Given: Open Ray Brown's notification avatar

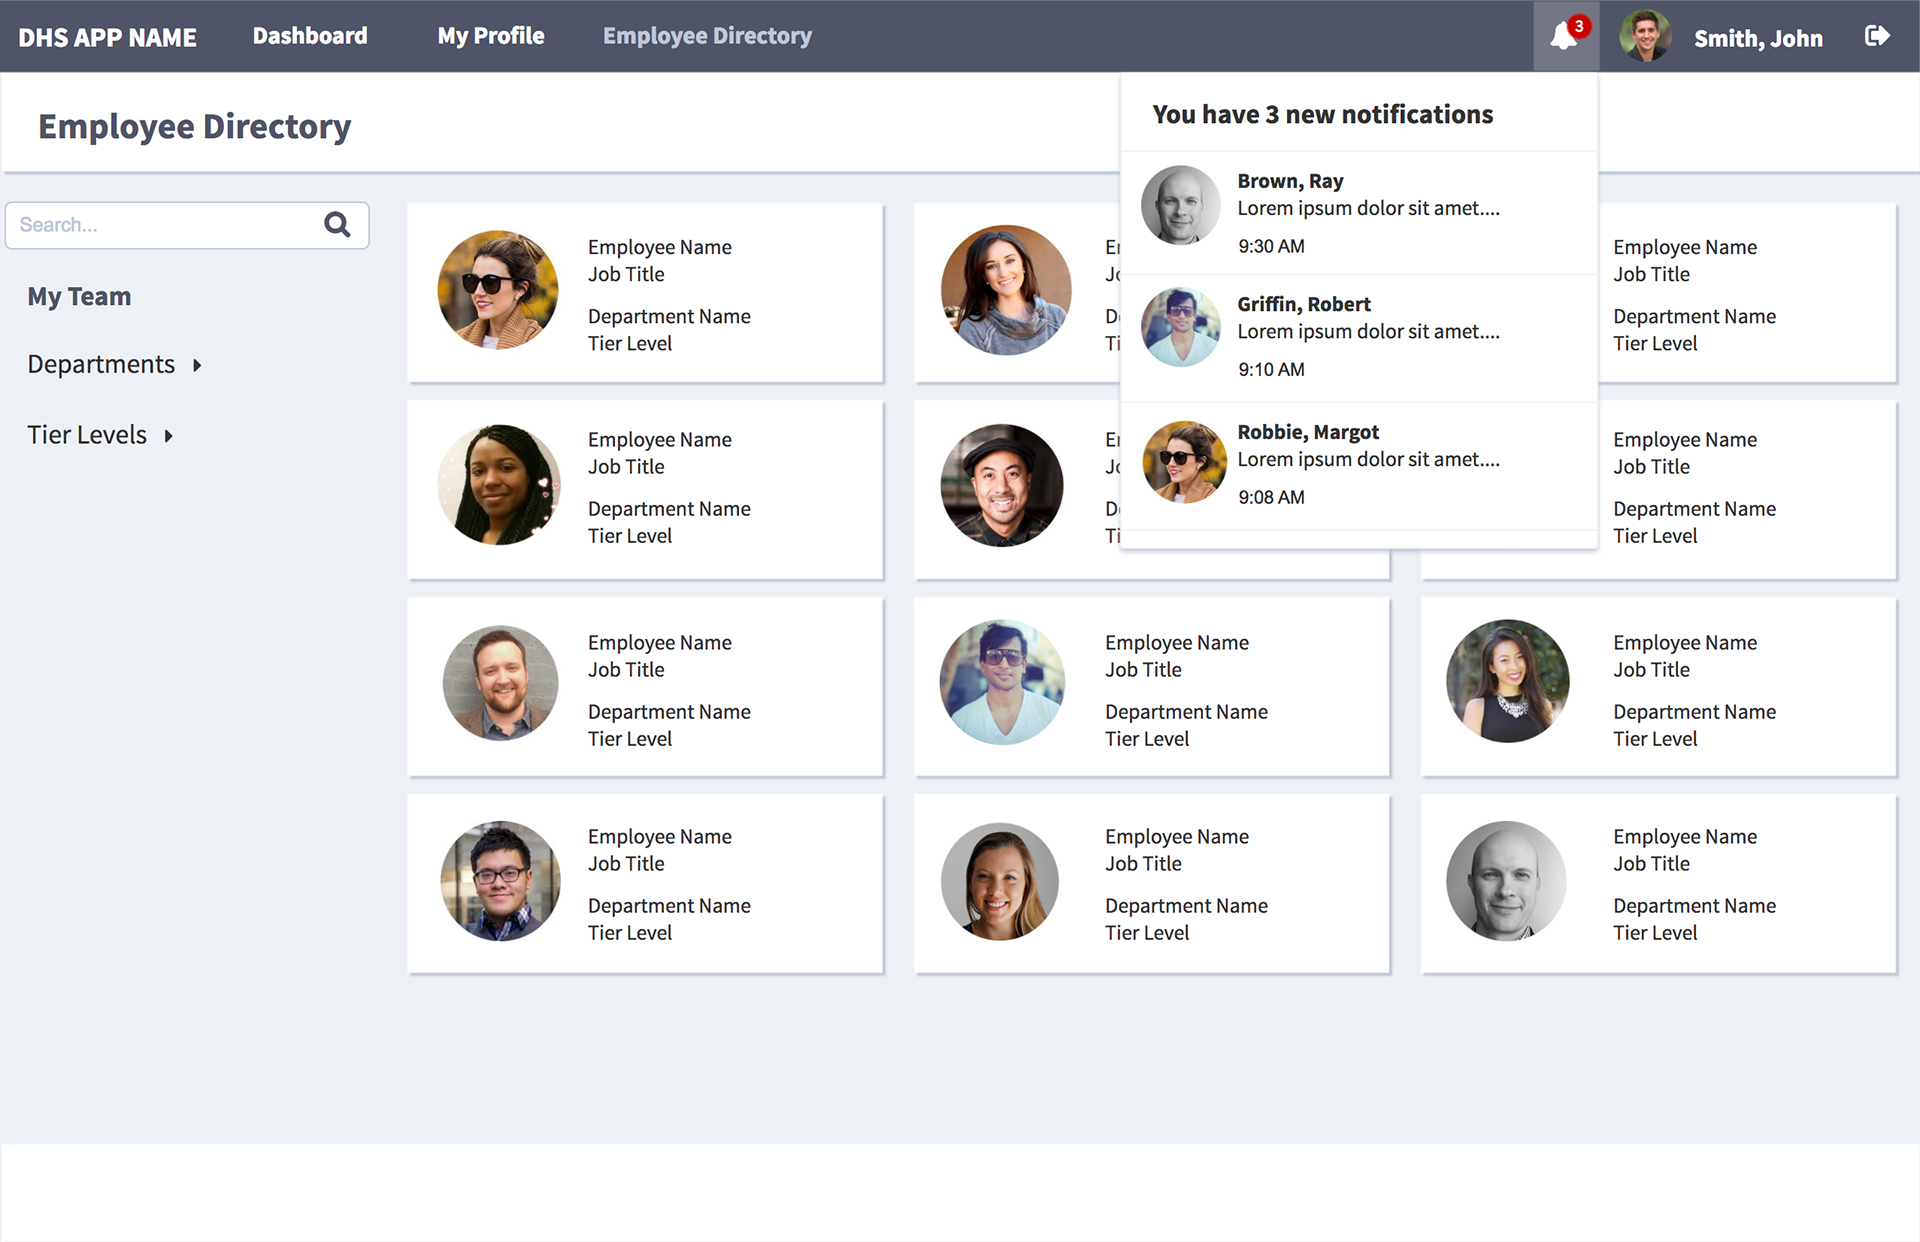Looking at the screenshot, I should tap(1181, 206).
